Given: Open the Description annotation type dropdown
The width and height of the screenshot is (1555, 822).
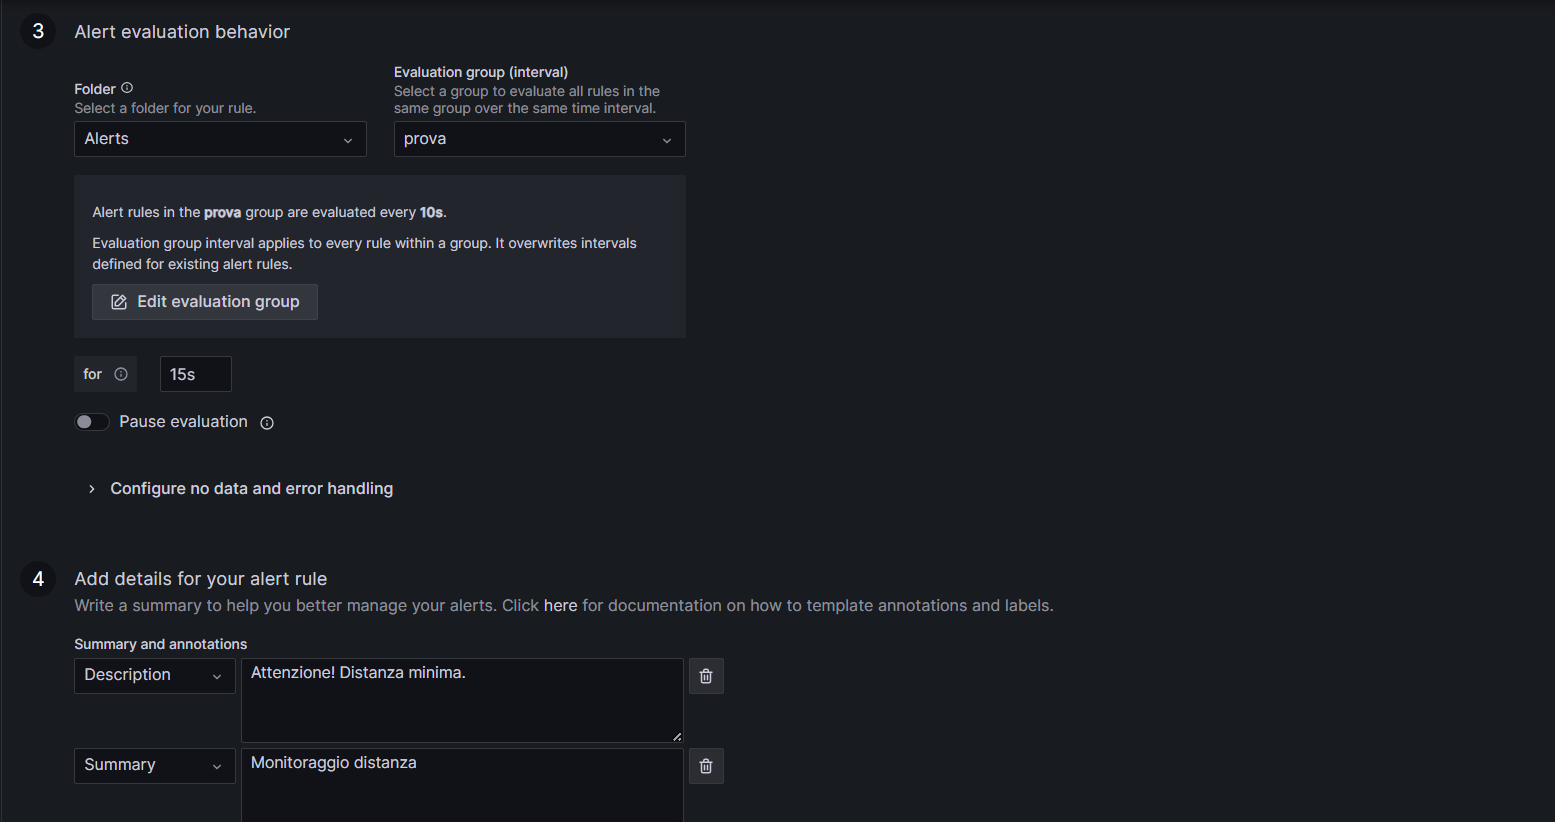Looking at the screenshot, I should [154, 675].
